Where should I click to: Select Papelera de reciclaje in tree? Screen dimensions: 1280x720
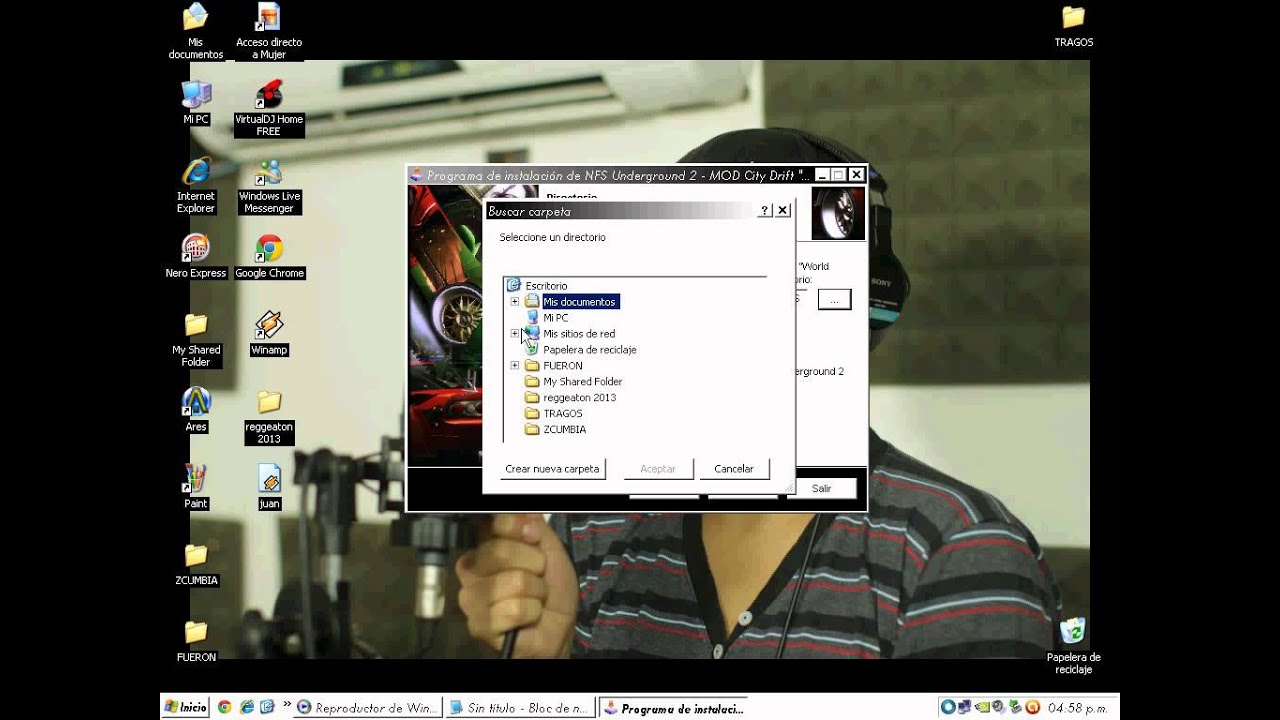(x=589, y=349)
